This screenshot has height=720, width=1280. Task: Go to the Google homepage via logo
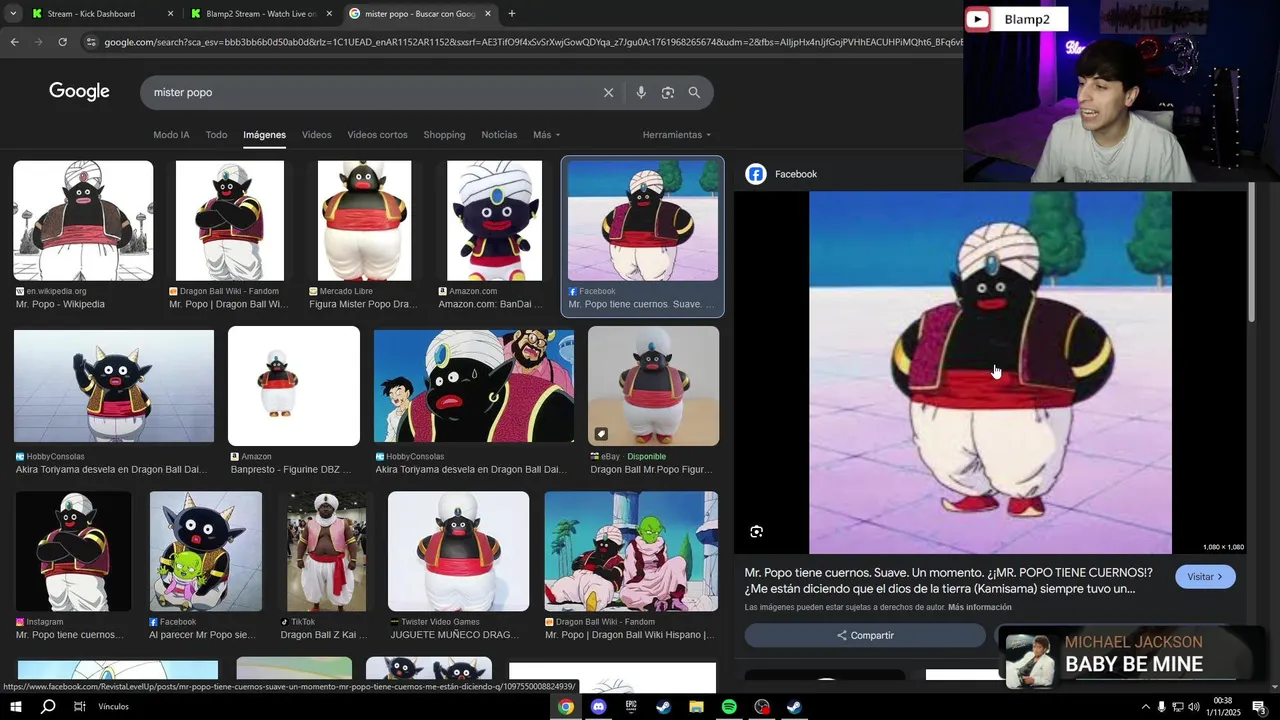(x=79, y=91)
